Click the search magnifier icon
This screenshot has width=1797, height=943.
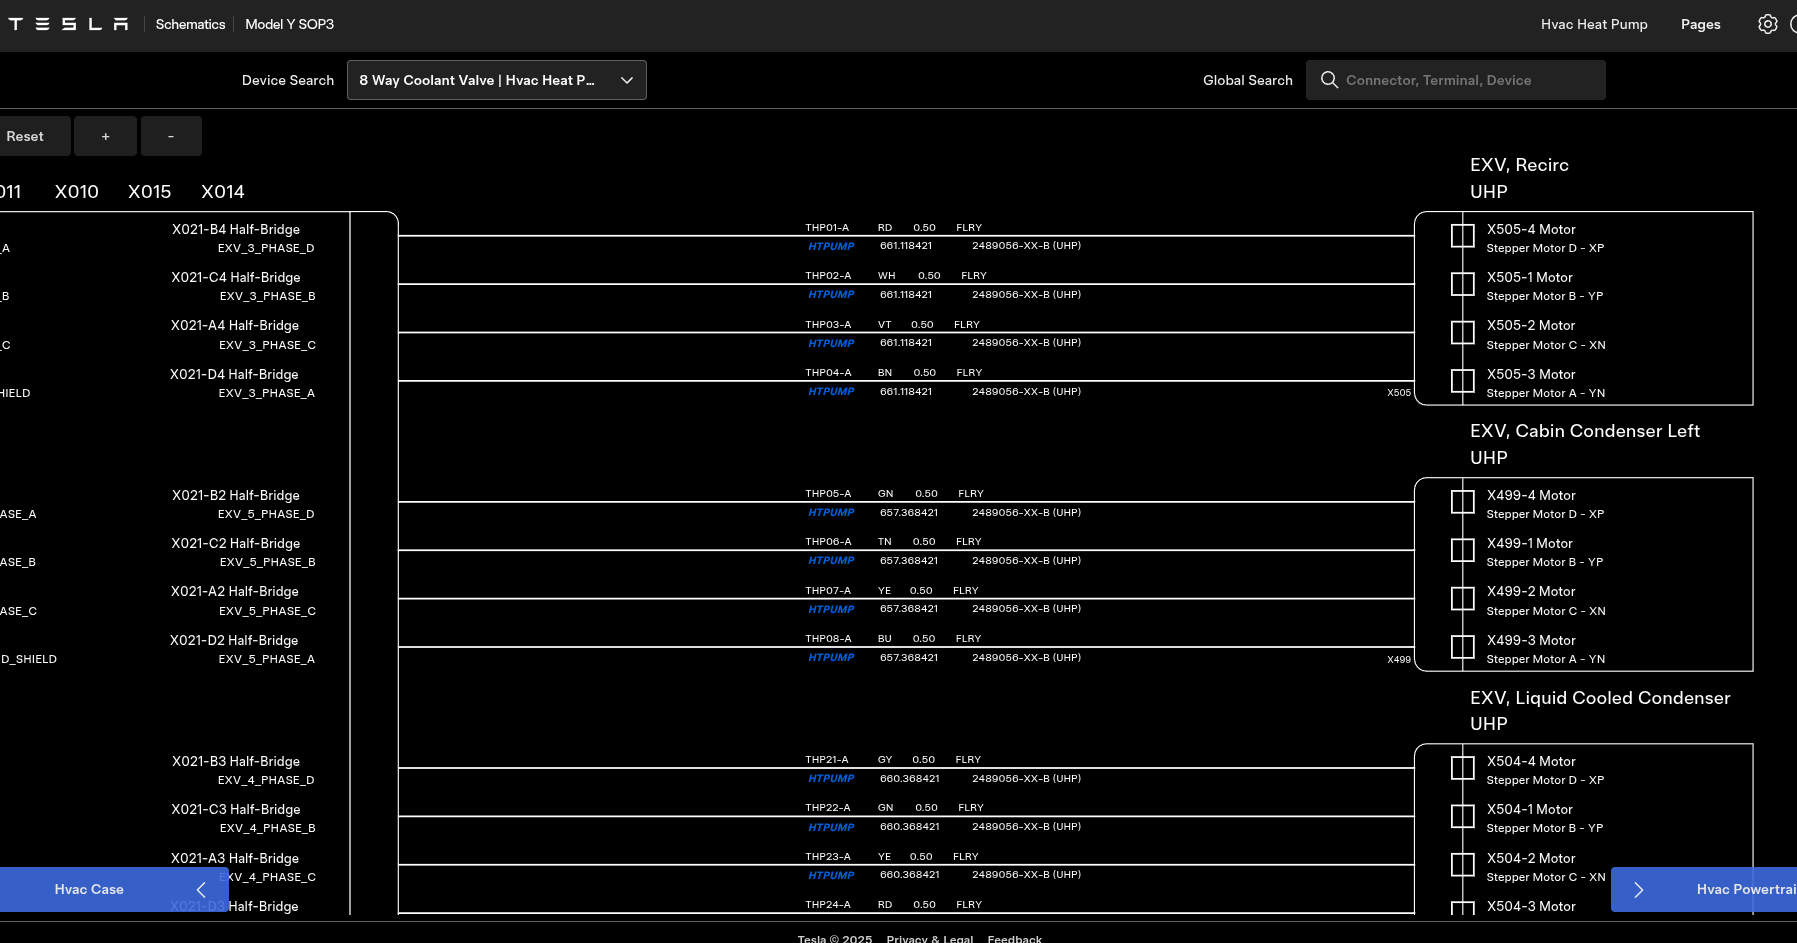point(1329,80)
